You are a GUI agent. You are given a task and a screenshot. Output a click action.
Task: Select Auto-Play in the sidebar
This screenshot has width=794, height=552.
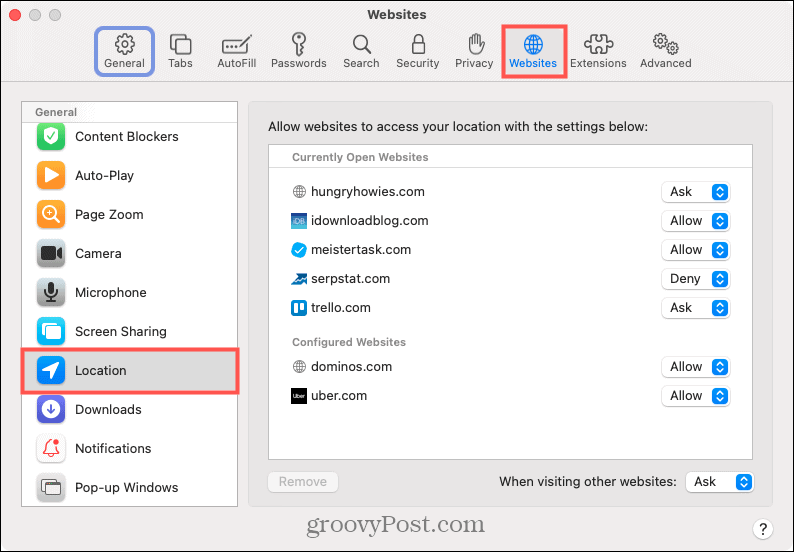pos(130,175)
